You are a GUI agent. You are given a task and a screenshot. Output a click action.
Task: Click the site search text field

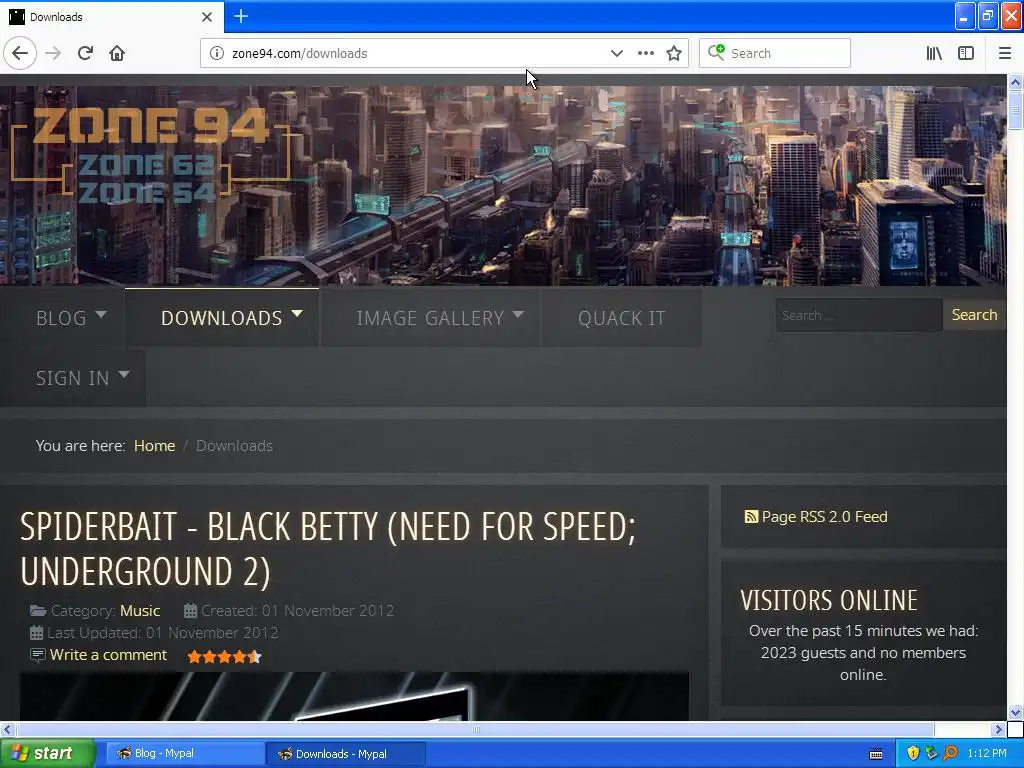point(859,315)
